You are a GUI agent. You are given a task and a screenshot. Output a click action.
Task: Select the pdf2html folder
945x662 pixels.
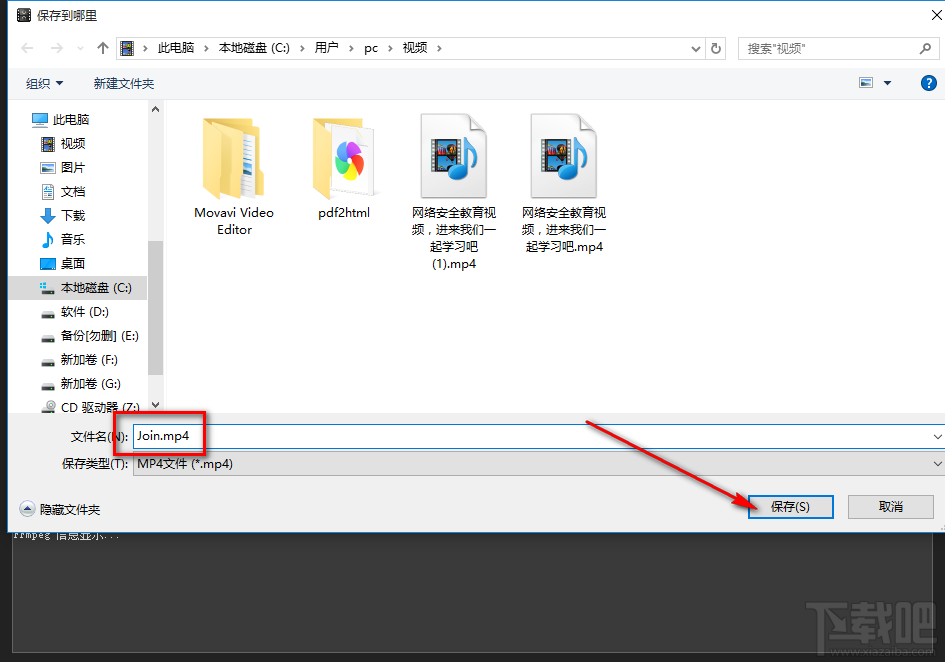[x=344, y=168]
